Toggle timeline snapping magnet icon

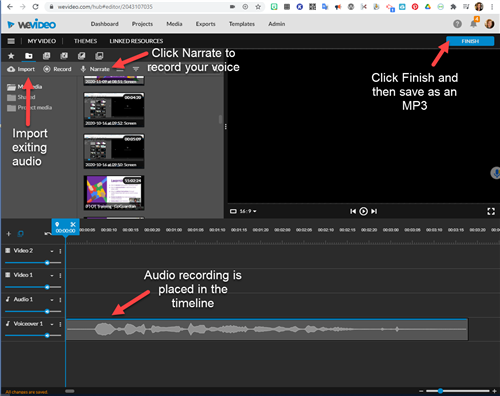point(20,234)
